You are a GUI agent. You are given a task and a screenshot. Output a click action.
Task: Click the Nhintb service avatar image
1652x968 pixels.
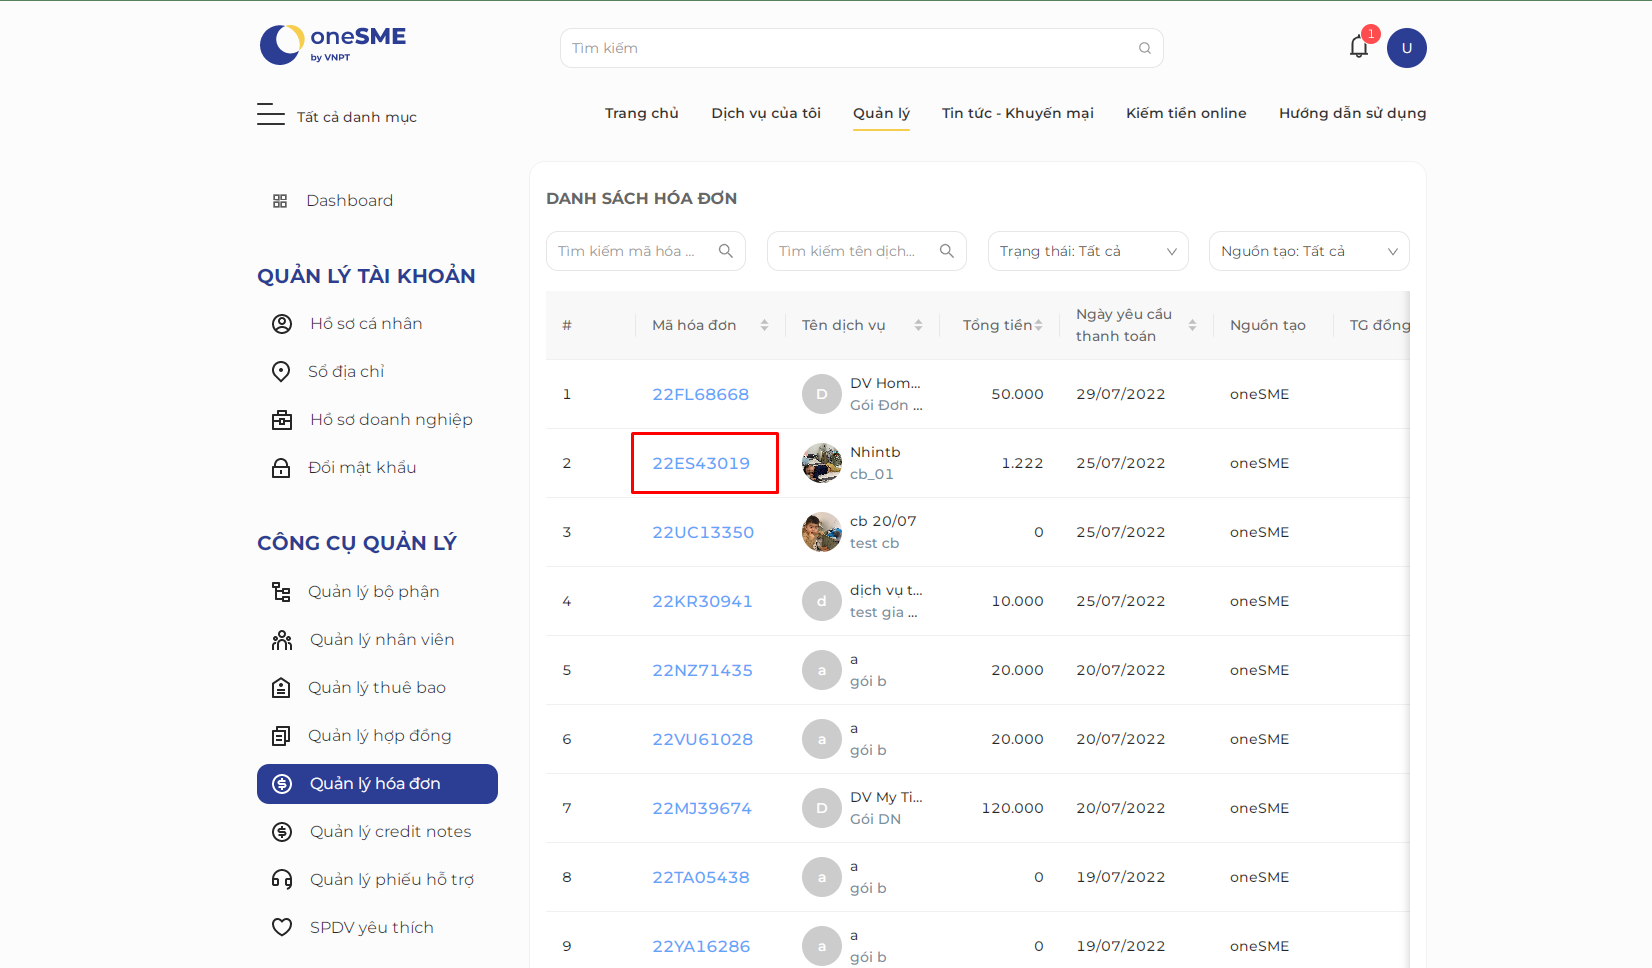pos(822,463)
